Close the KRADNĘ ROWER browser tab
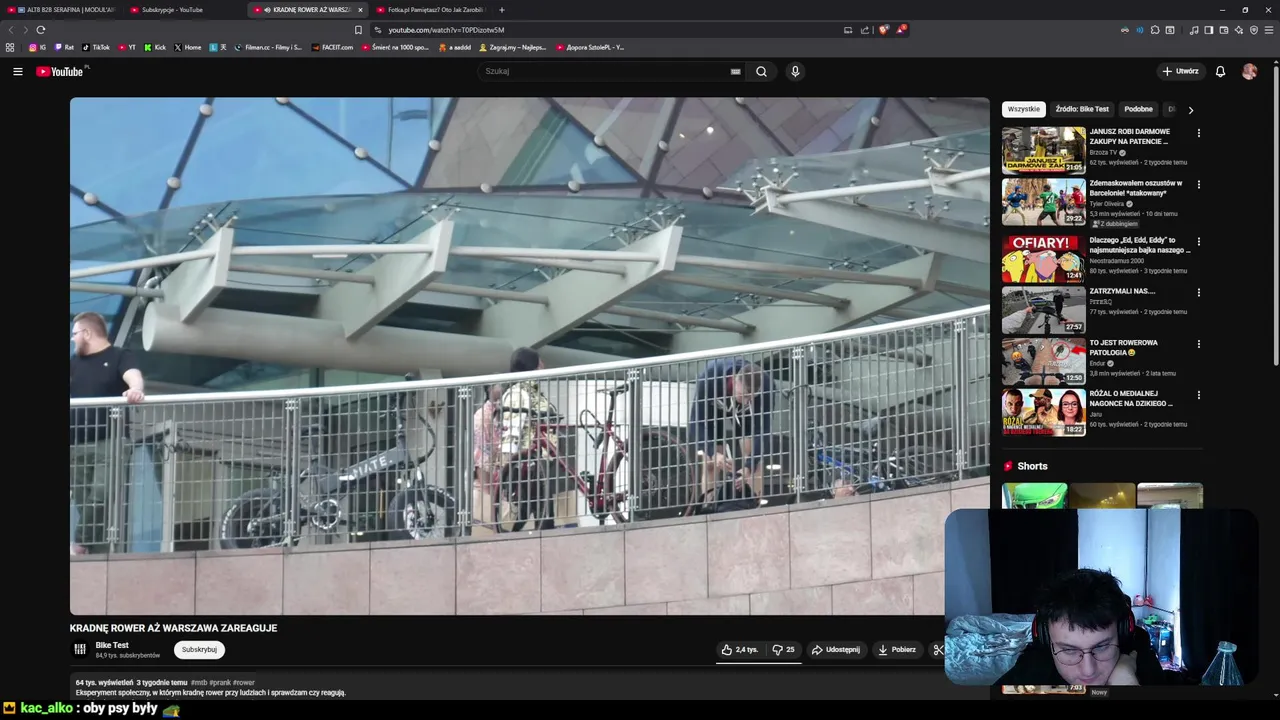The image size is (1280, 720). 360,9
